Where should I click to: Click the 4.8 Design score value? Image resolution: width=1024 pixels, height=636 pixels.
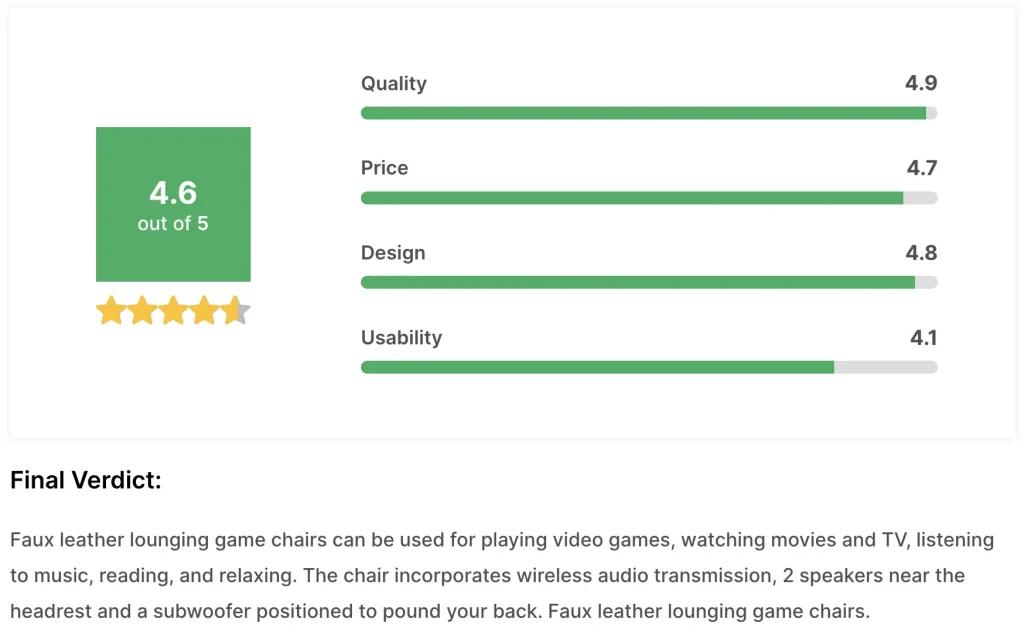(921, 253)
